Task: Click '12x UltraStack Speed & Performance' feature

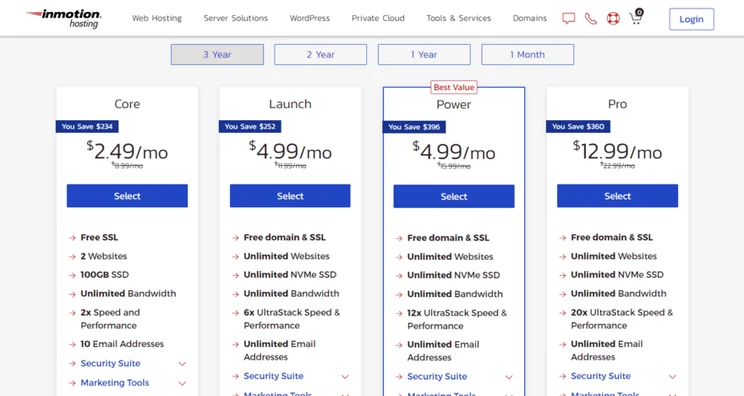Action: 456,319
